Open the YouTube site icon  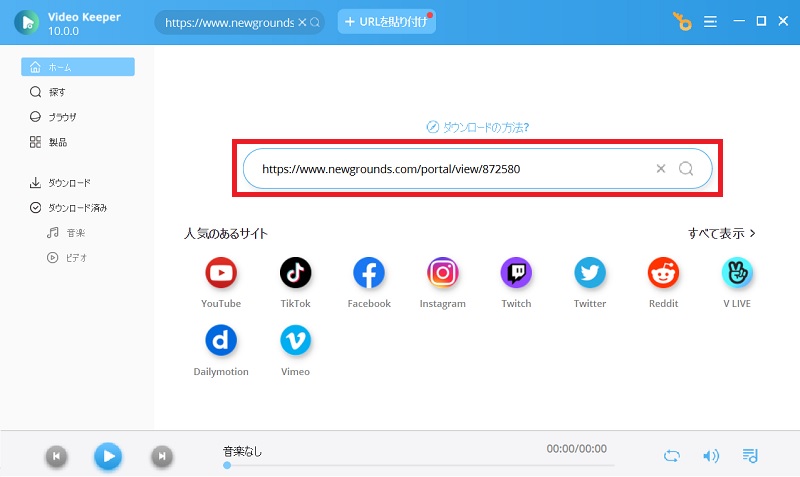point(221,273)
